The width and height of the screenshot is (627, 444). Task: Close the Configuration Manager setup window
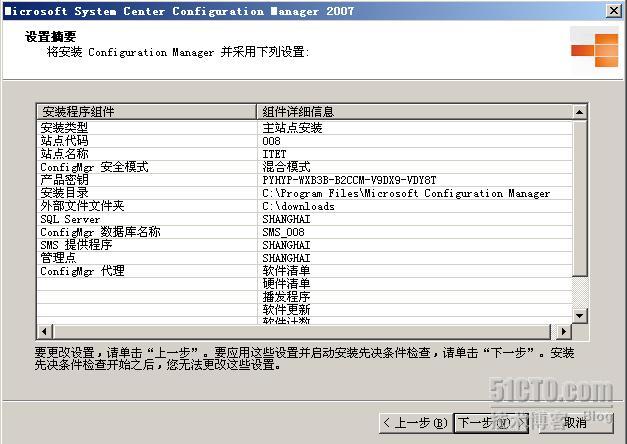coord(613,11)
